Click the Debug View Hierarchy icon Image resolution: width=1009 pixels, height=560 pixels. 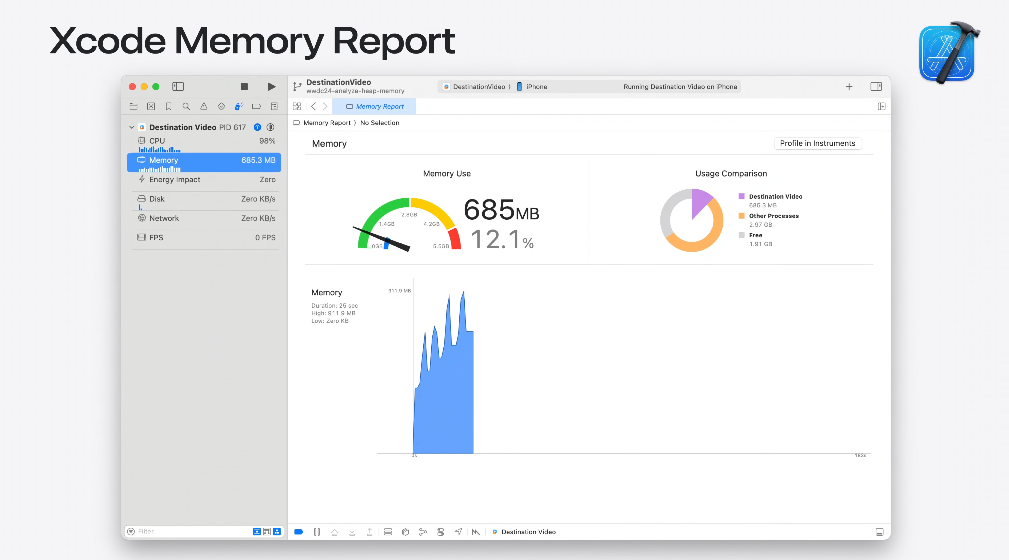(387, 532)
